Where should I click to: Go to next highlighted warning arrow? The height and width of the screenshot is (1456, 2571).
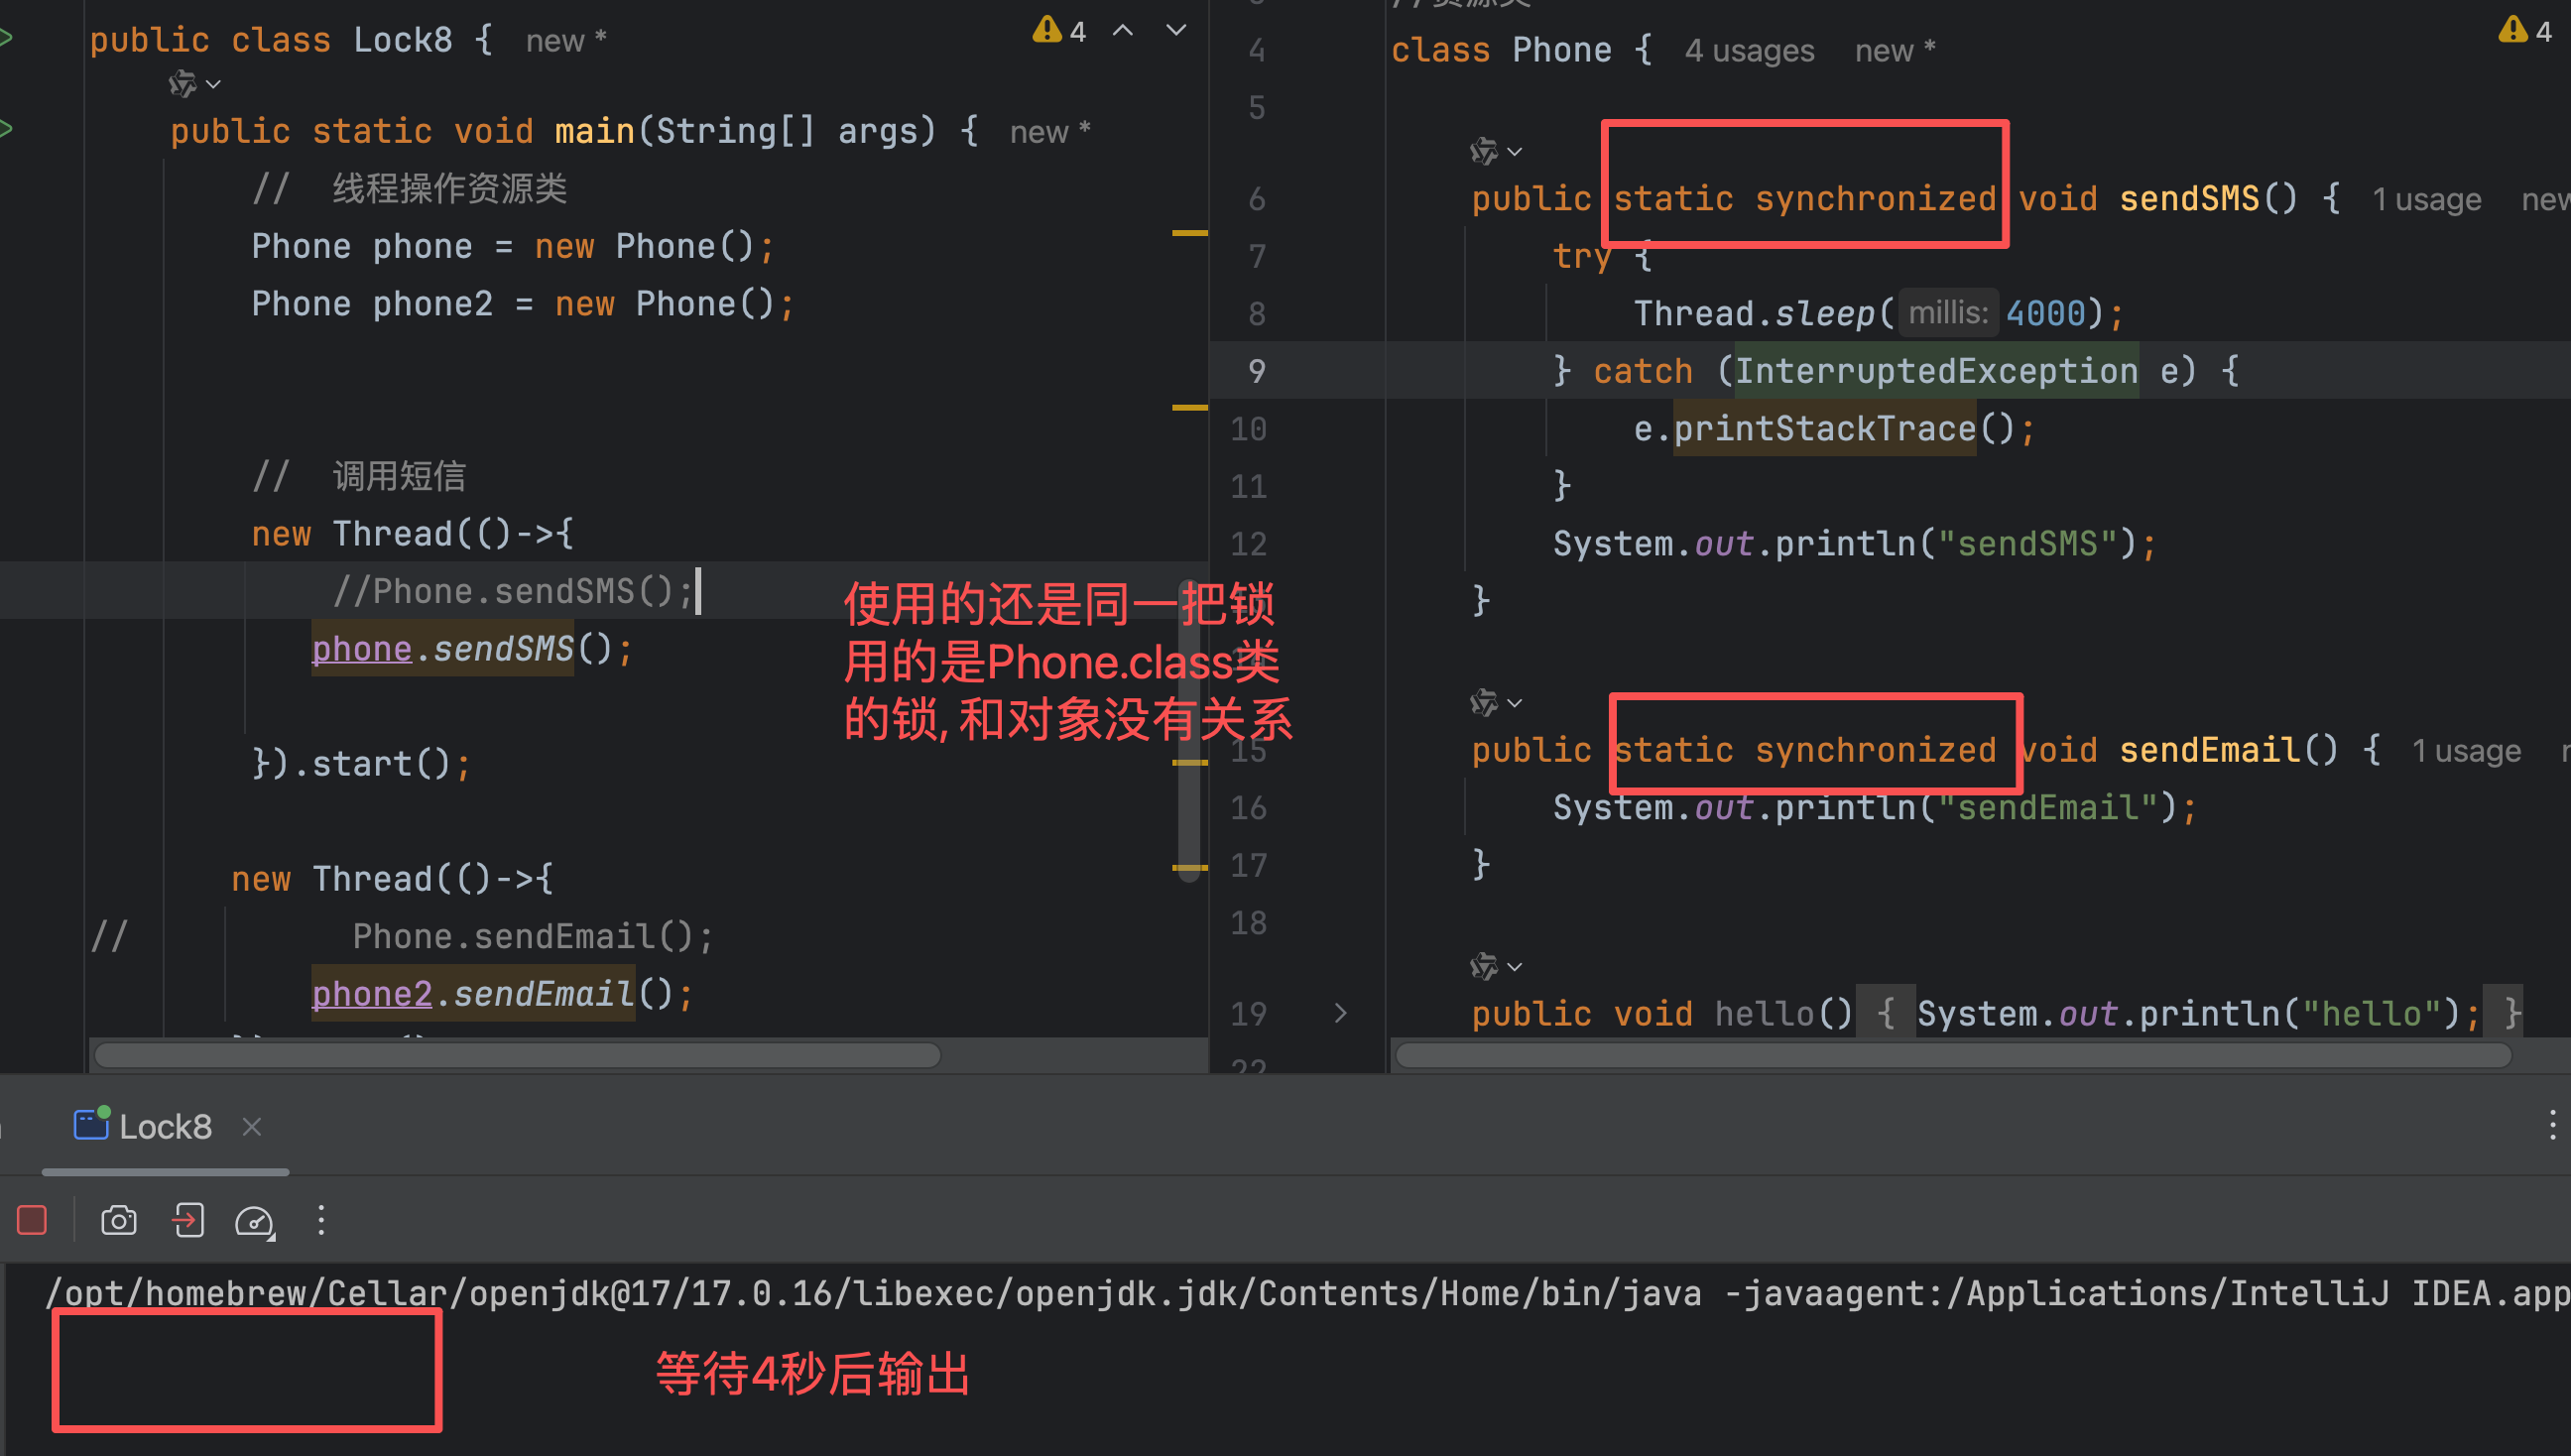click(x=1176, y=31)
